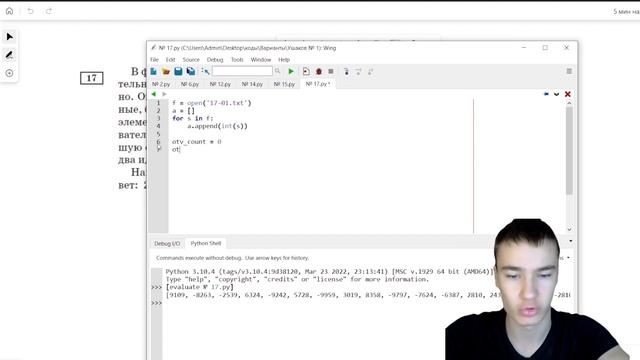Save all files with the double-disk icon

click(x=191, y=71)
